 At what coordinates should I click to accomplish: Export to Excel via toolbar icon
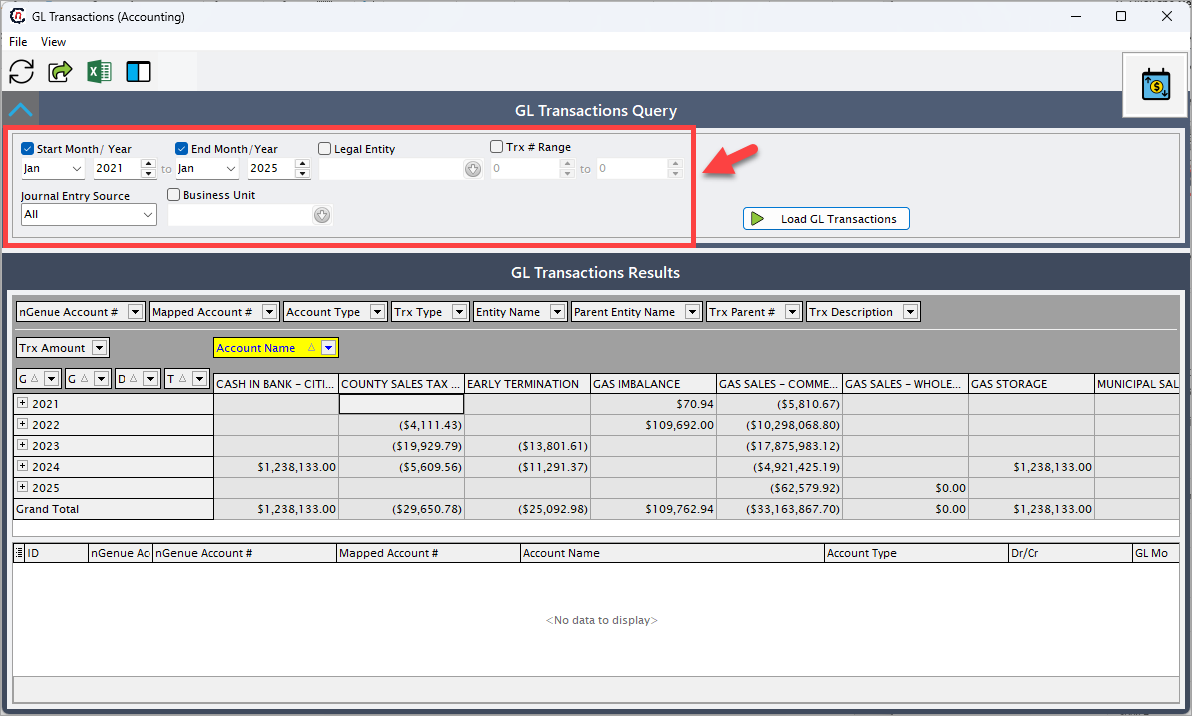pyautogui.click(x=99, y=71)
